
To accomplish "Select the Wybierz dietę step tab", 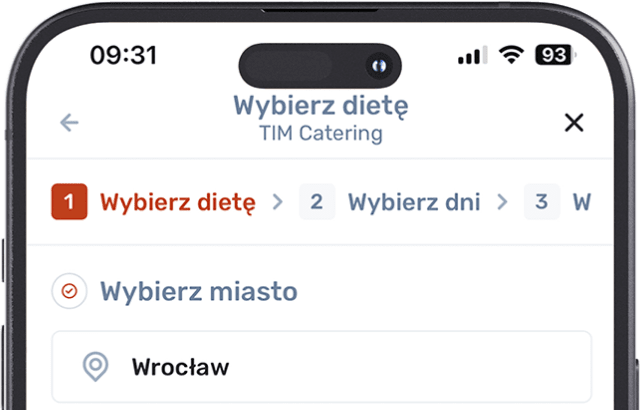I will 178,202.
